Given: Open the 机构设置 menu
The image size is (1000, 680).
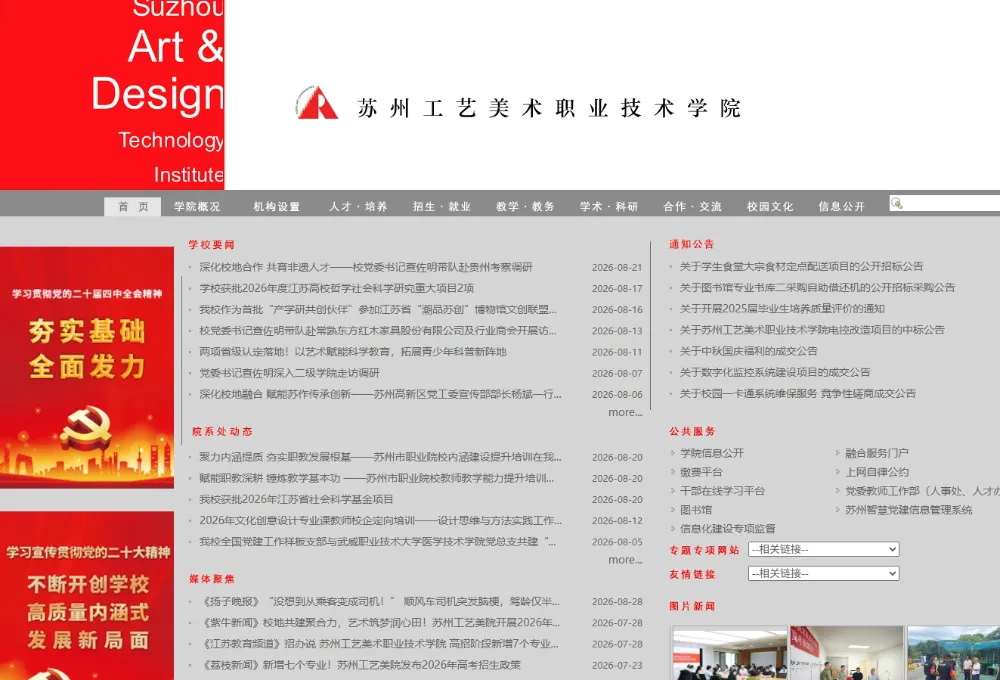Looking at the screenshot, I should click(277, 206).
